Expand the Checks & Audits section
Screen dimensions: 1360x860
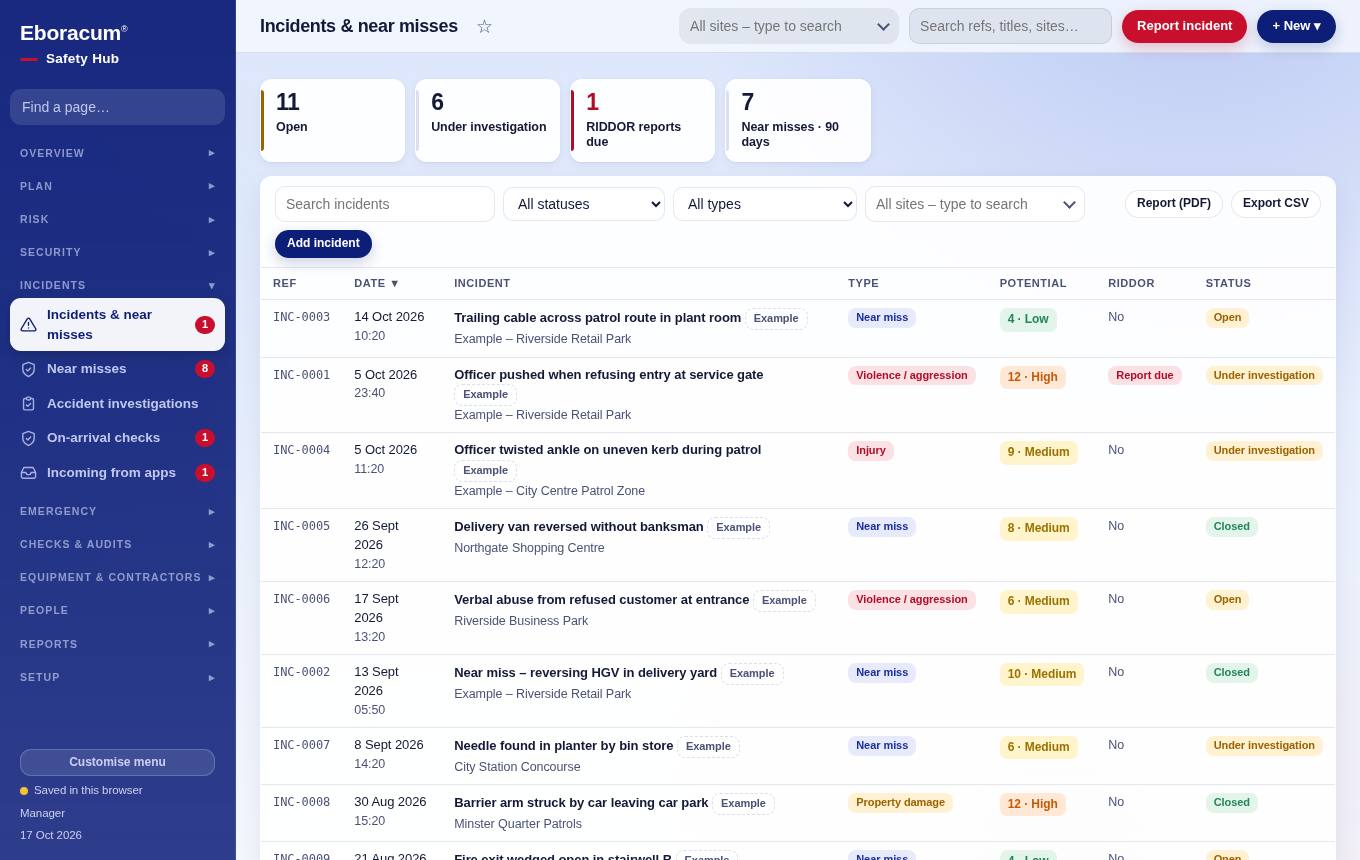(x=117, y=544)
